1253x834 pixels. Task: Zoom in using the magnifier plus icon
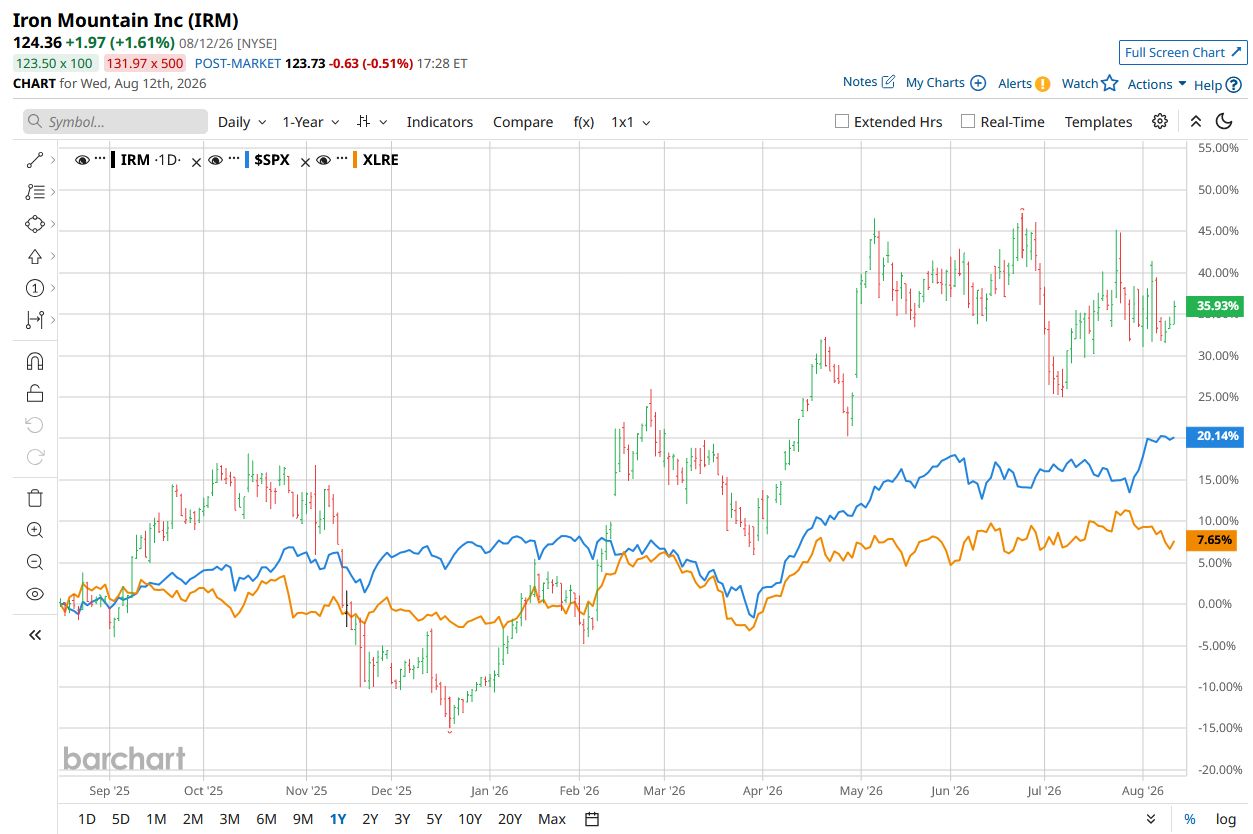35,530
